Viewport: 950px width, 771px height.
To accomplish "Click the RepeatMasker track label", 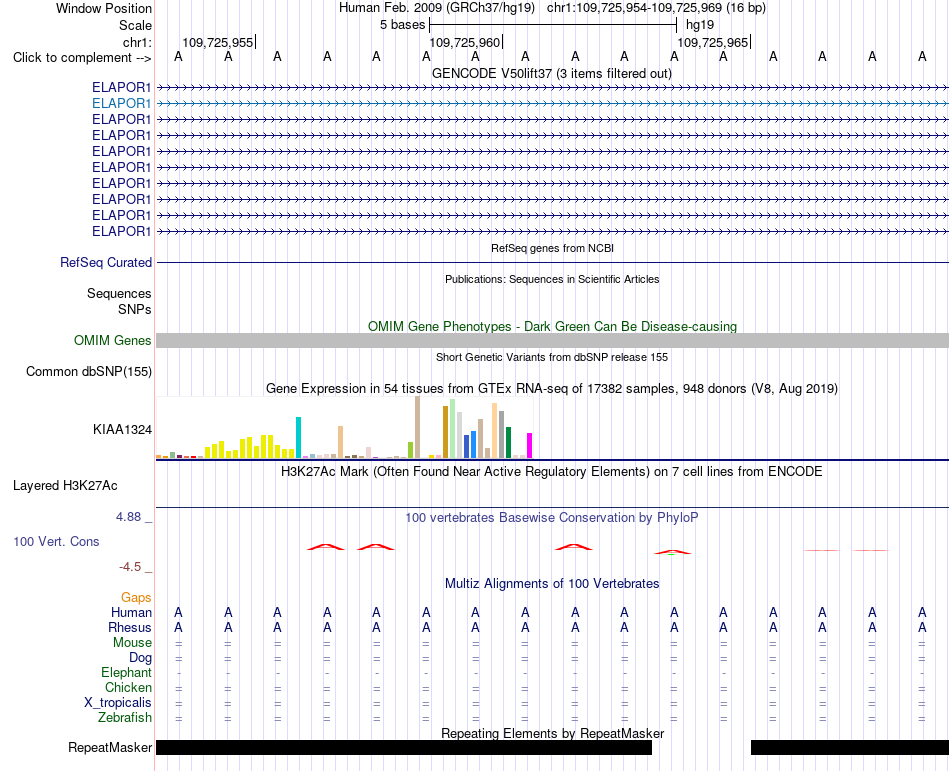I will 110,747.
